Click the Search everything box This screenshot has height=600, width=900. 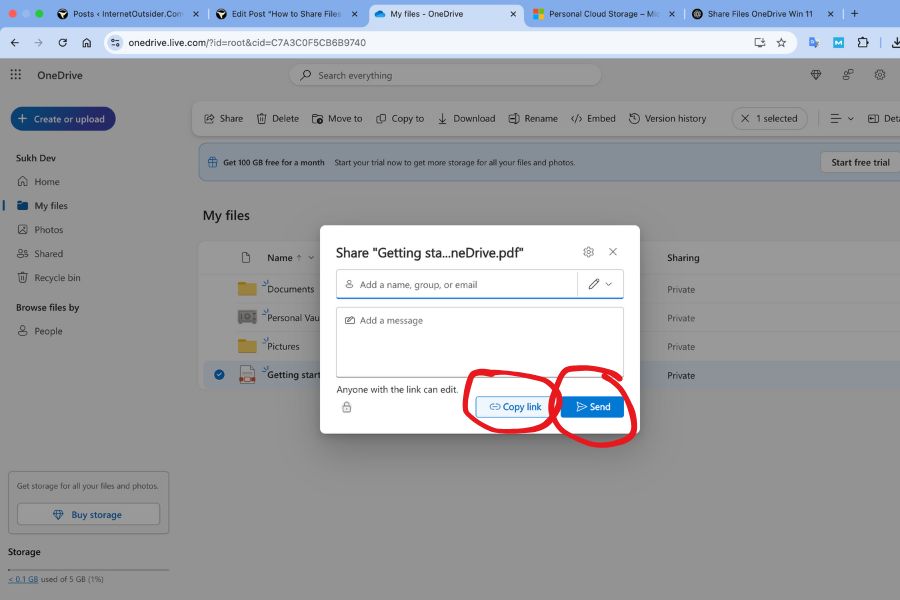[445, 75]
